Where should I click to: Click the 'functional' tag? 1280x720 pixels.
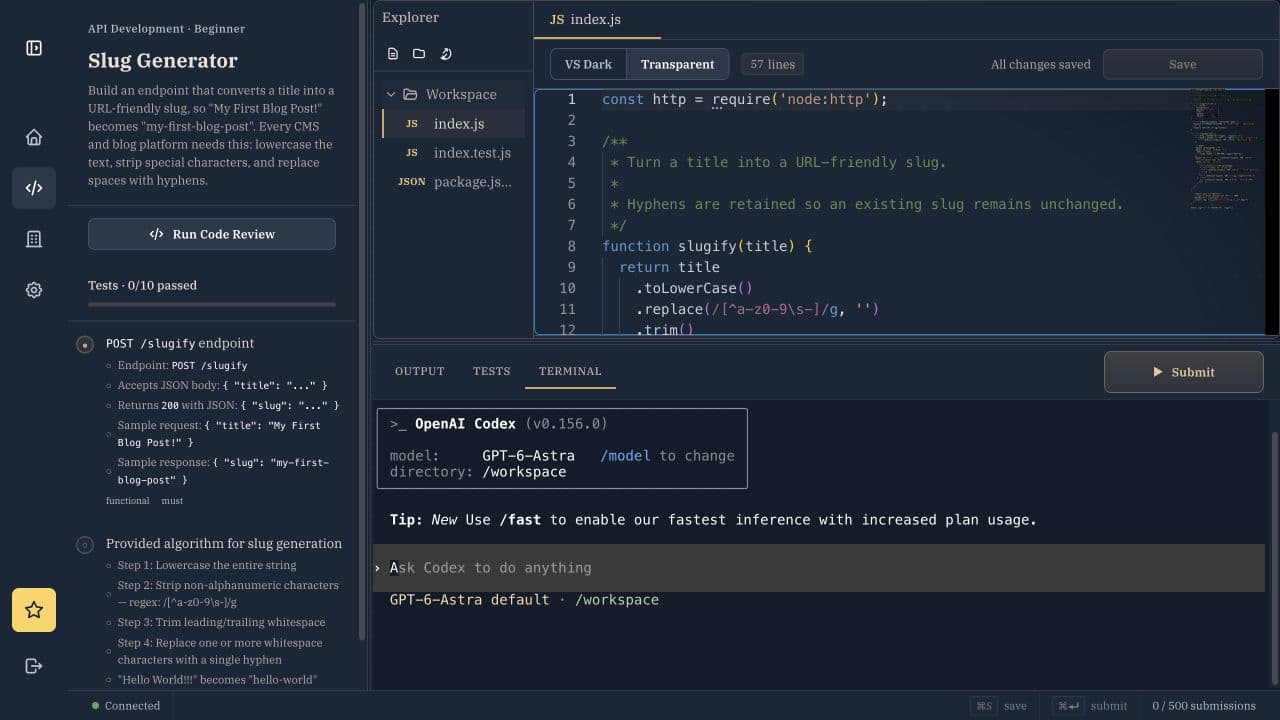coord(127,500)
